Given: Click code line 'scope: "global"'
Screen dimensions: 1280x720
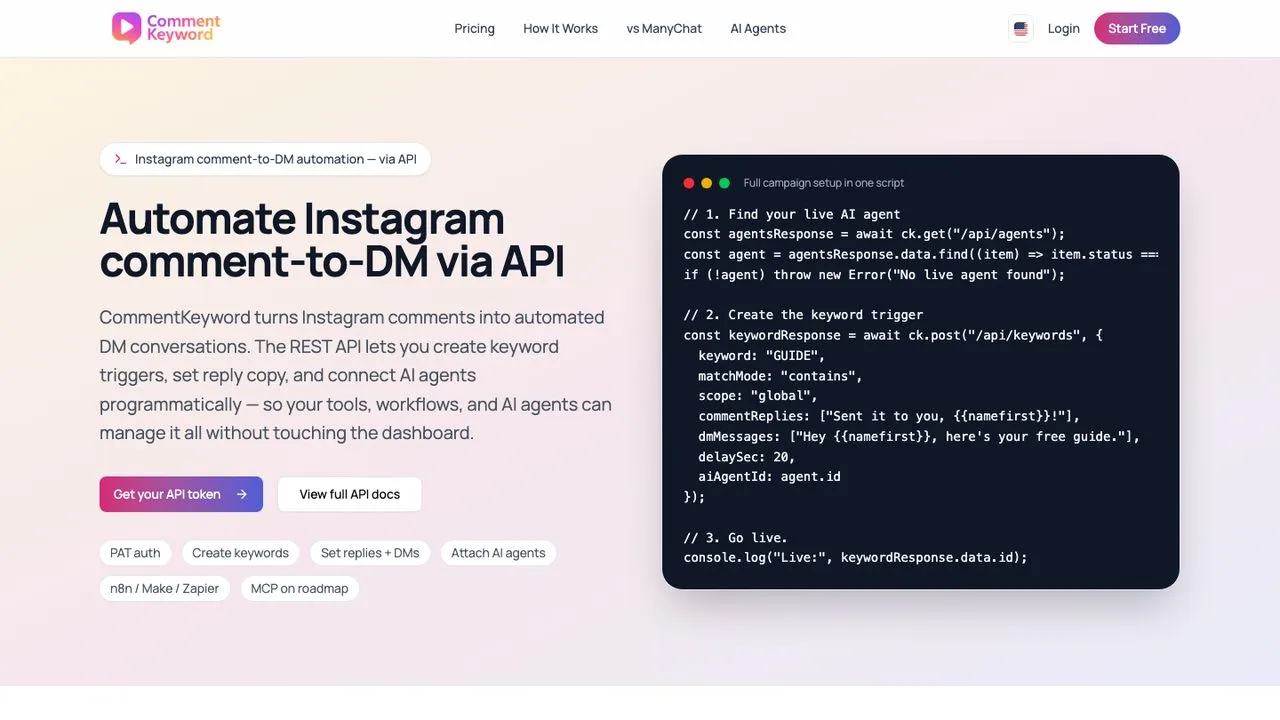Looking at the screenshot, I should click(x=758, y=396).
